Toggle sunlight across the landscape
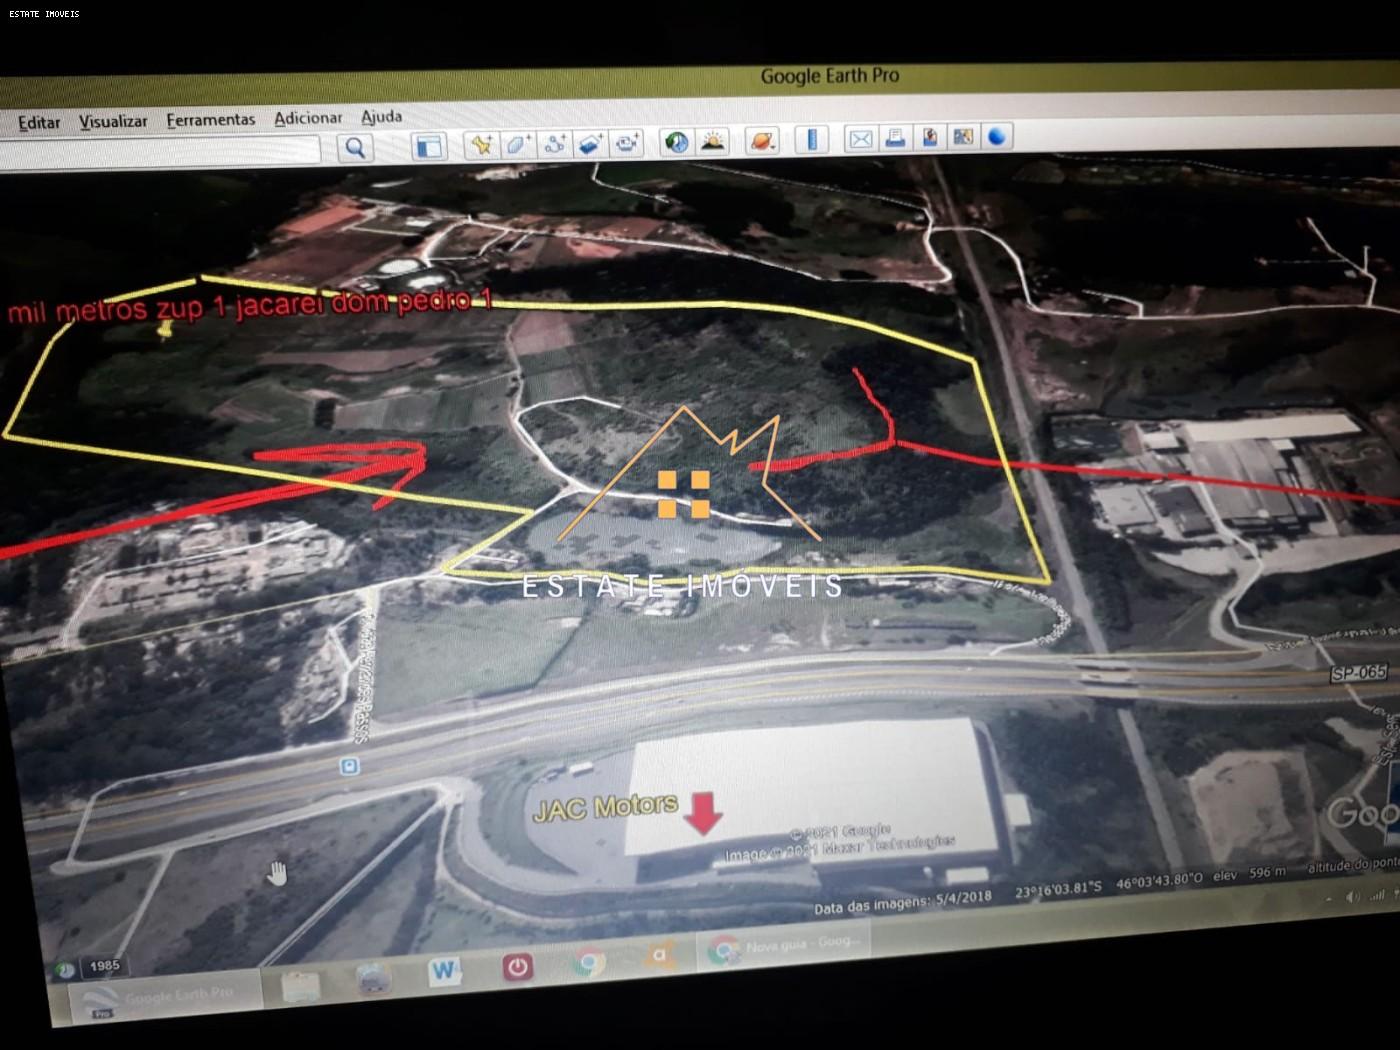Screen dimensions: 1400x1050 coord(712,141)
